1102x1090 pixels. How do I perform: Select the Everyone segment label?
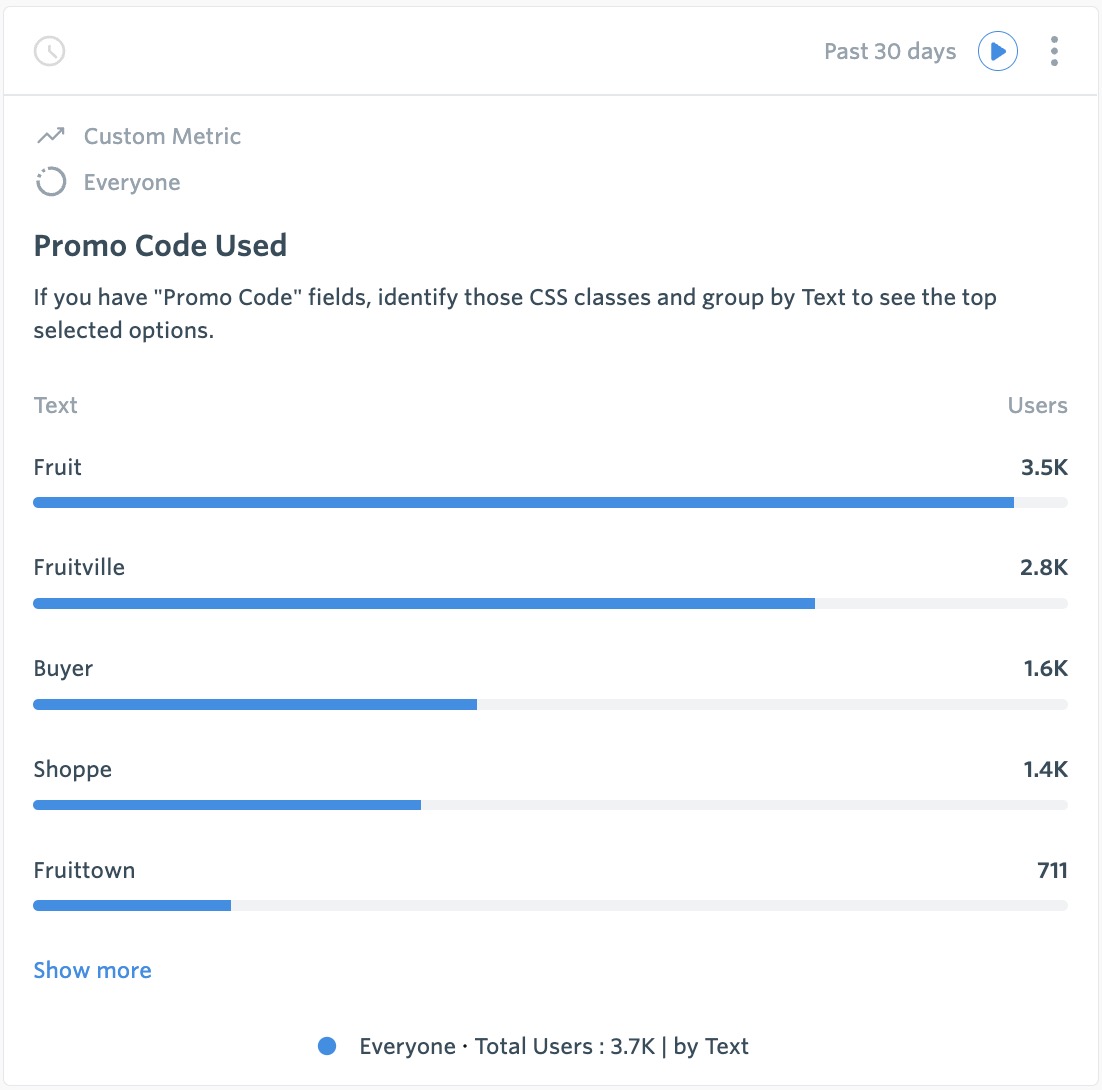pos(132,183)
